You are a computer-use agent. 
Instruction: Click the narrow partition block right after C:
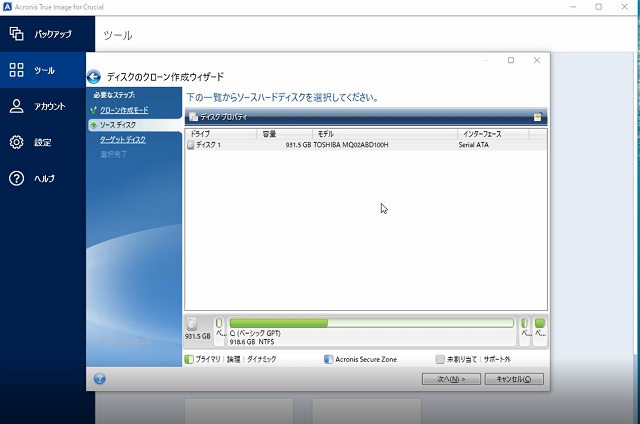tap(525, 331)
